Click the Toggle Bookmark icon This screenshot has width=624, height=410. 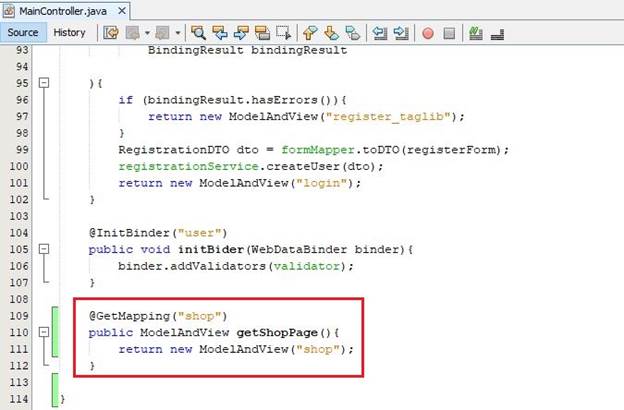coord(353,33)
